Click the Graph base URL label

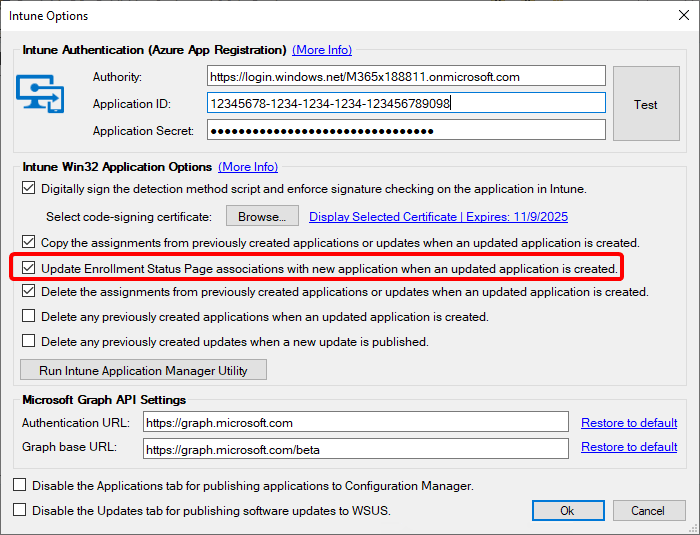(69, 447)
